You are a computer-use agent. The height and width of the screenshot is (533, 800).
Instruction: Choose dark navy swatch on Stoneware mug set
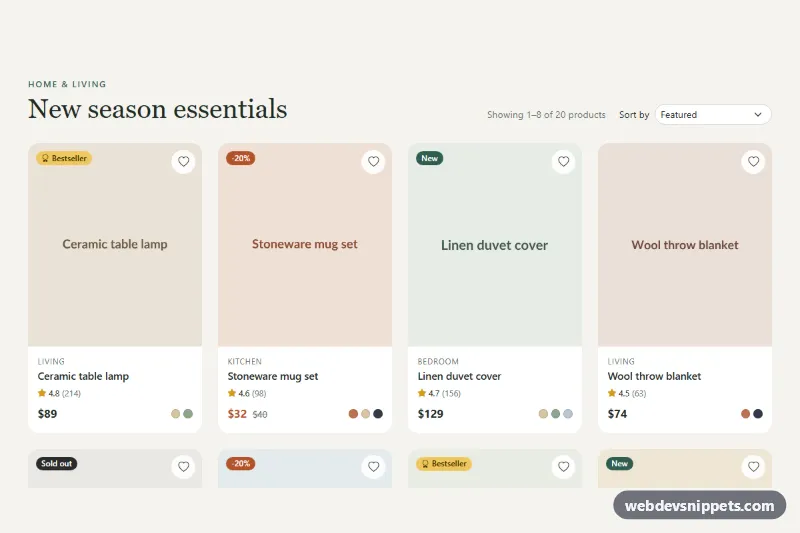coord(378,414)
